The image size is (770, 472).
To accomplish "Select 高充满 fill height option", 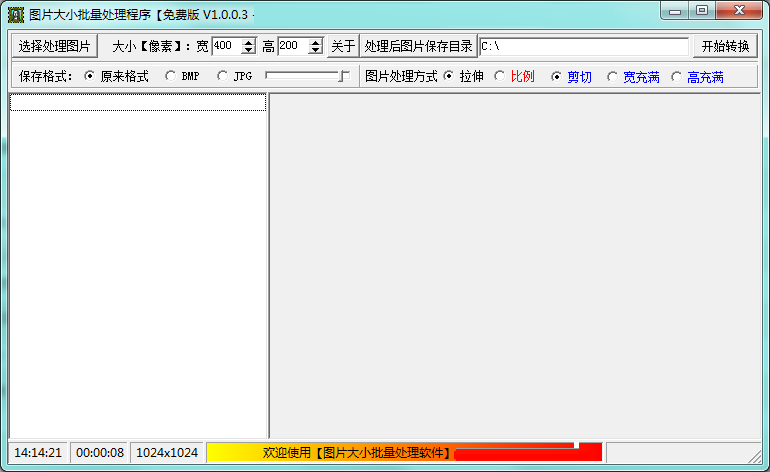I will [x=677, y=76].
